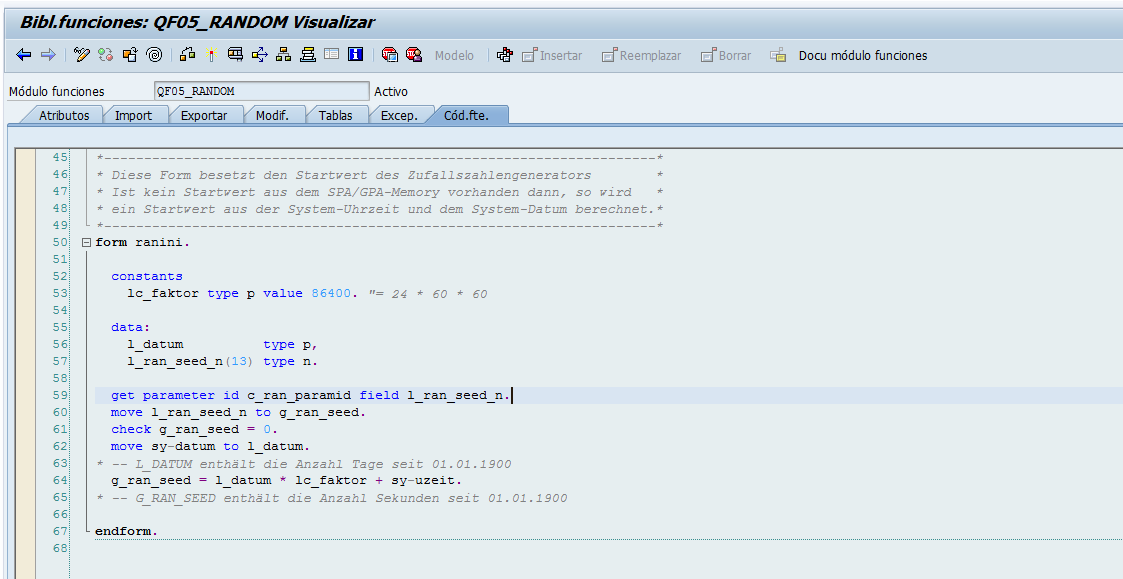
Task: Click the 'constants' keyword on line 52
Action: pyautogui.click(x=147, y=276)
